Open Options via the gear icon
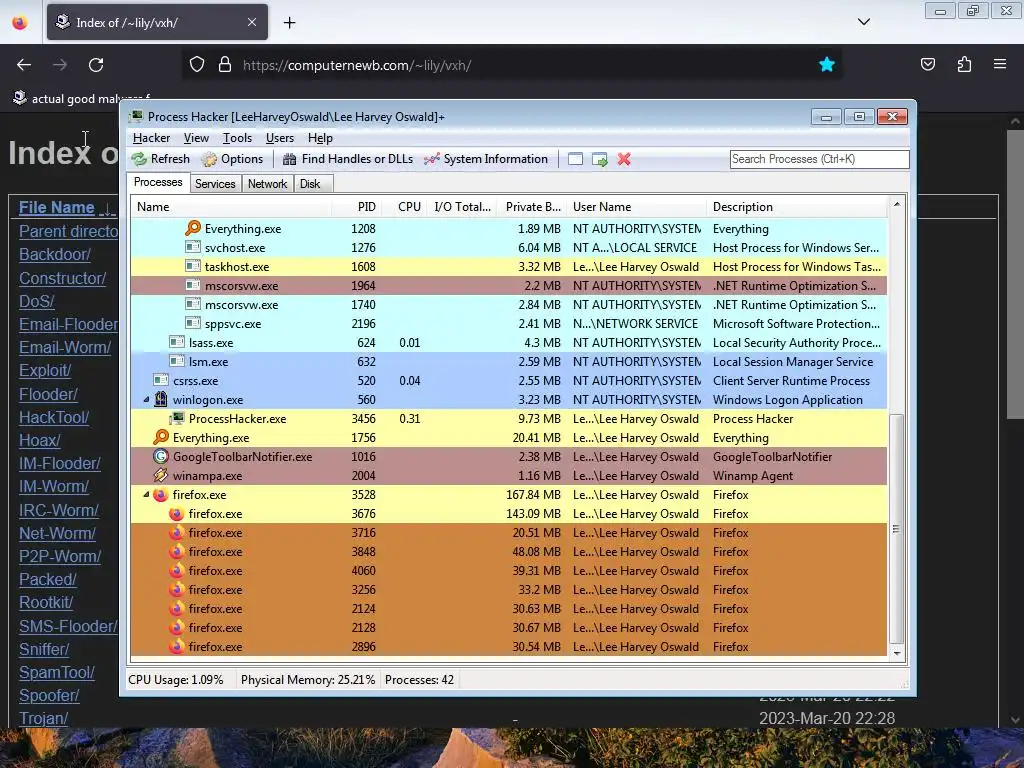Viewport: 1024px width, 768px height. (x=209, y=159)
